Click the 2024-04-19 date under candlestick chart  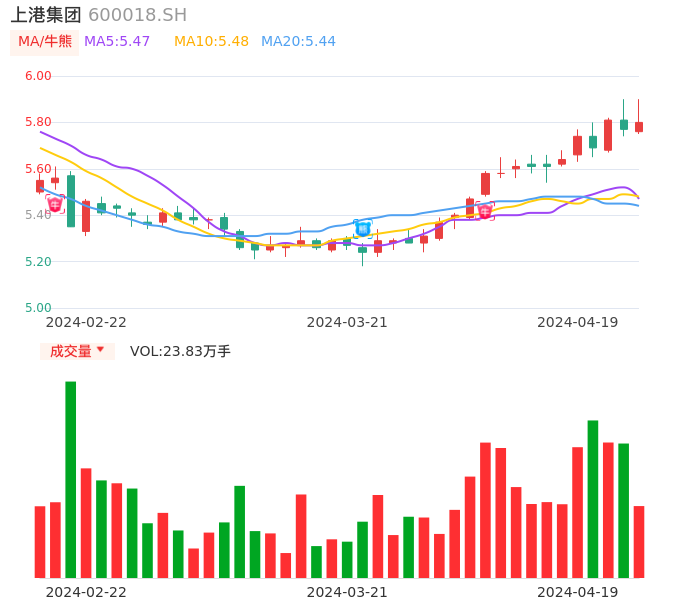578,322
